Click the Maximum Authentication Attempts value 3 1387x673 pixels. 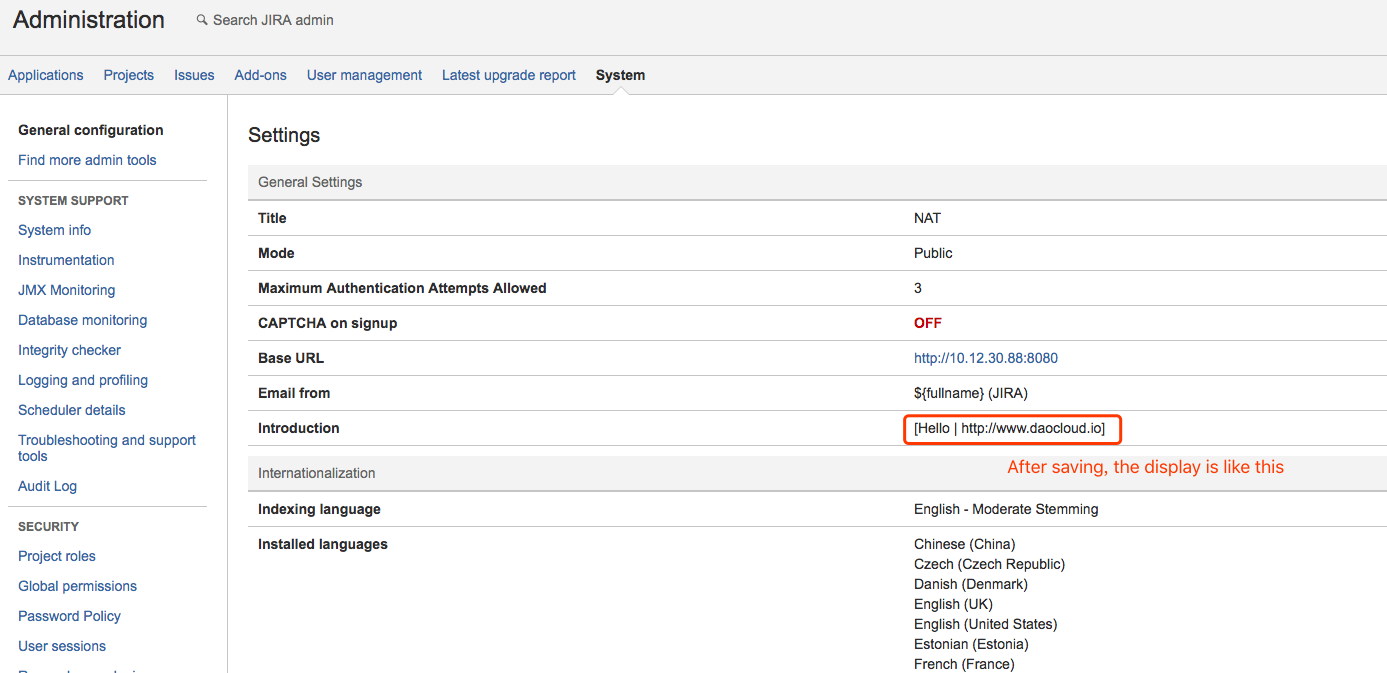pyautogui.click(x=918, y=288)
